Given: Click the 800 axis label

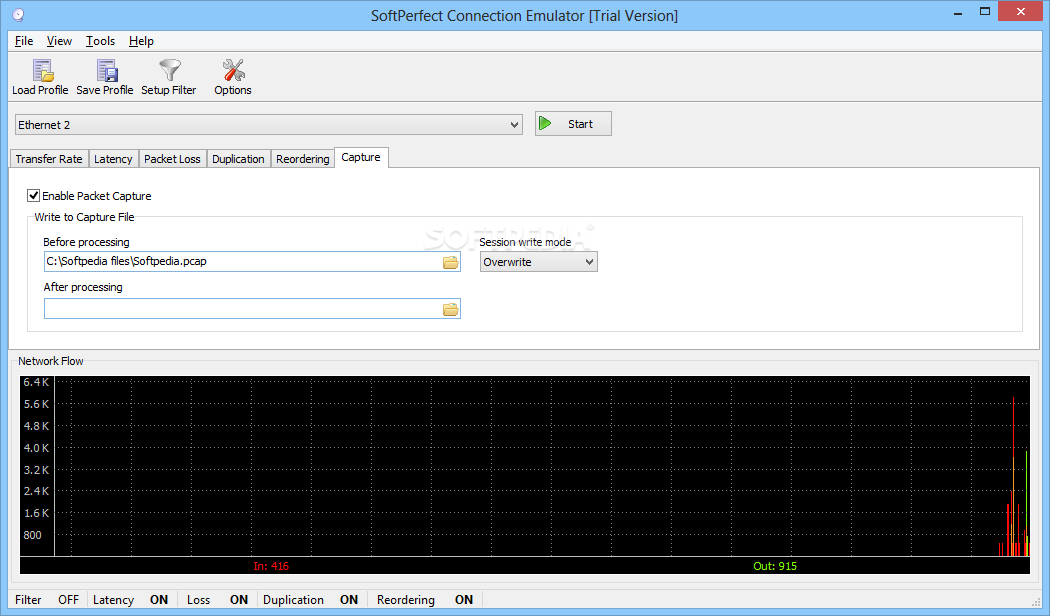Looking at the screenshot, I should pos(32,535).
